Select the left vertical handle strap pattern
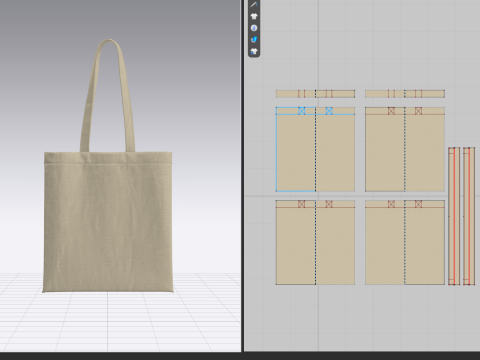Screen dimensions: 480x360 coord(454,216)
